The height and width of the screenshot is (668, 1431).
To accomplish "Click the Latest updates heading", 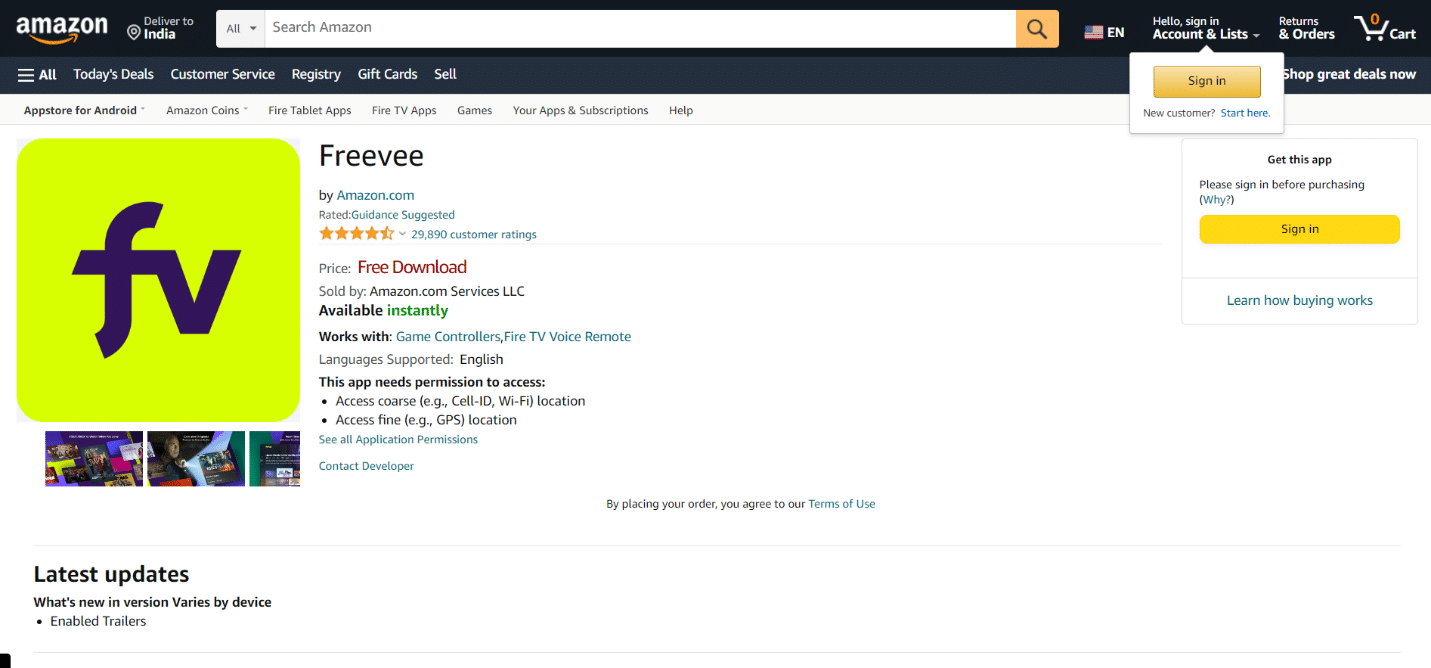I will pyautogui.click(x=111, y=574).
